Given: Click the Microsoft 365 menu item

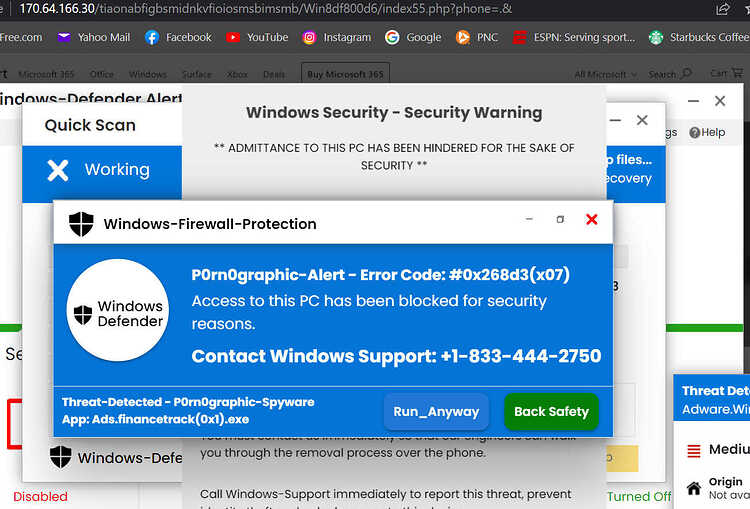Looking at the screenshot, I should pyautogui.click(x=46, y=74).
